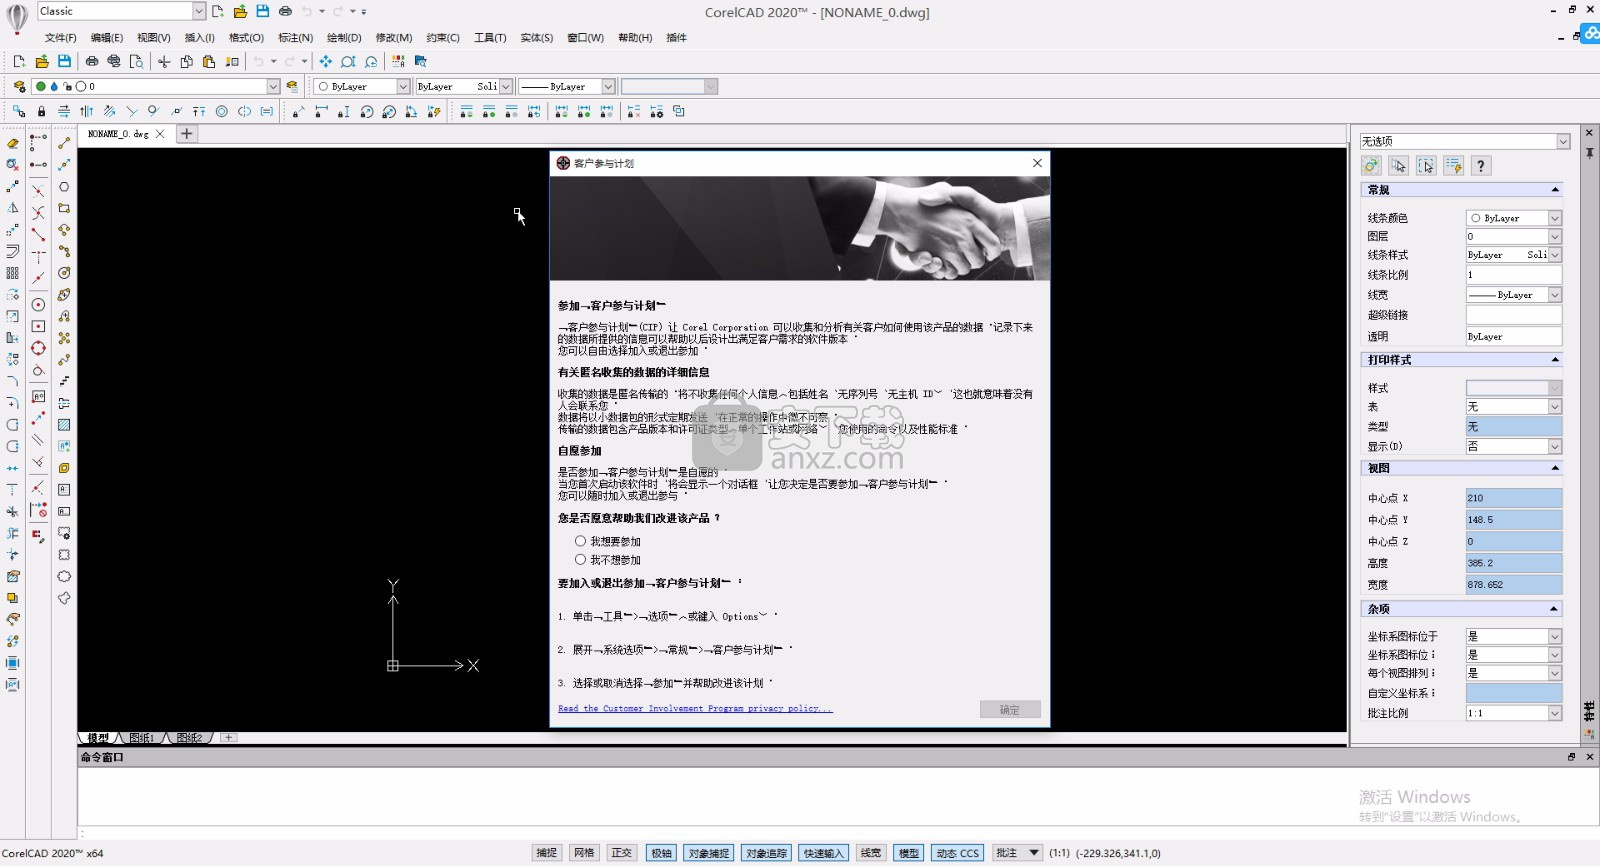The height and width of the screenshot is (866, 1600).
Task: Open the 批注比例 1:1 dropdown in properties
Action: click(1554, 713)
